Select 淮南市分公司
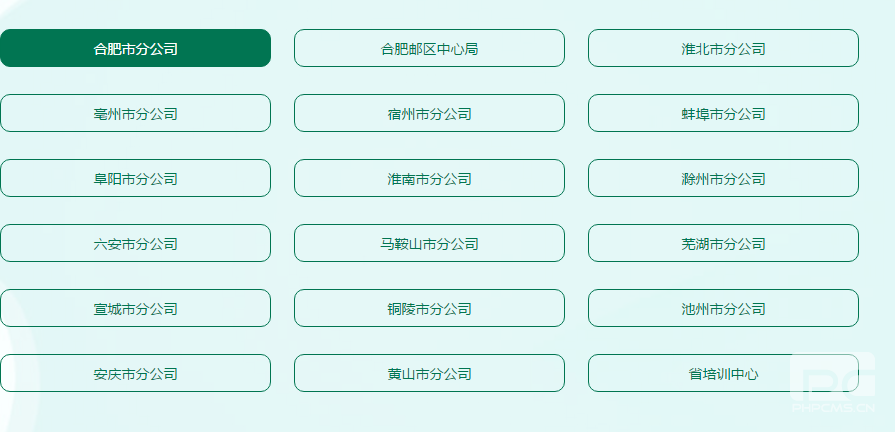 click(x=429, y=178)
